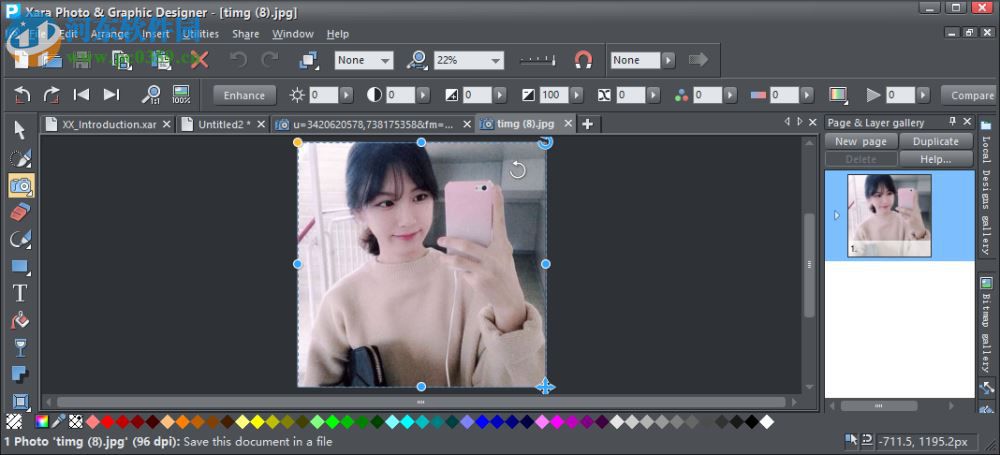1000x455 pixels.
Task: Click the Enhance button
Action: (x=244, y=95)
